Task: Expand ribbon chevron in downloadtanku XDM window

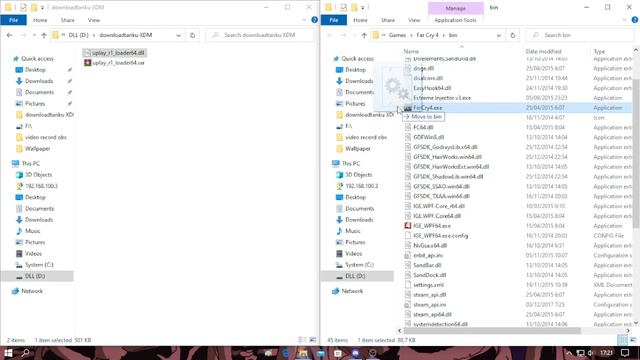Action: (x=304, y=20)
